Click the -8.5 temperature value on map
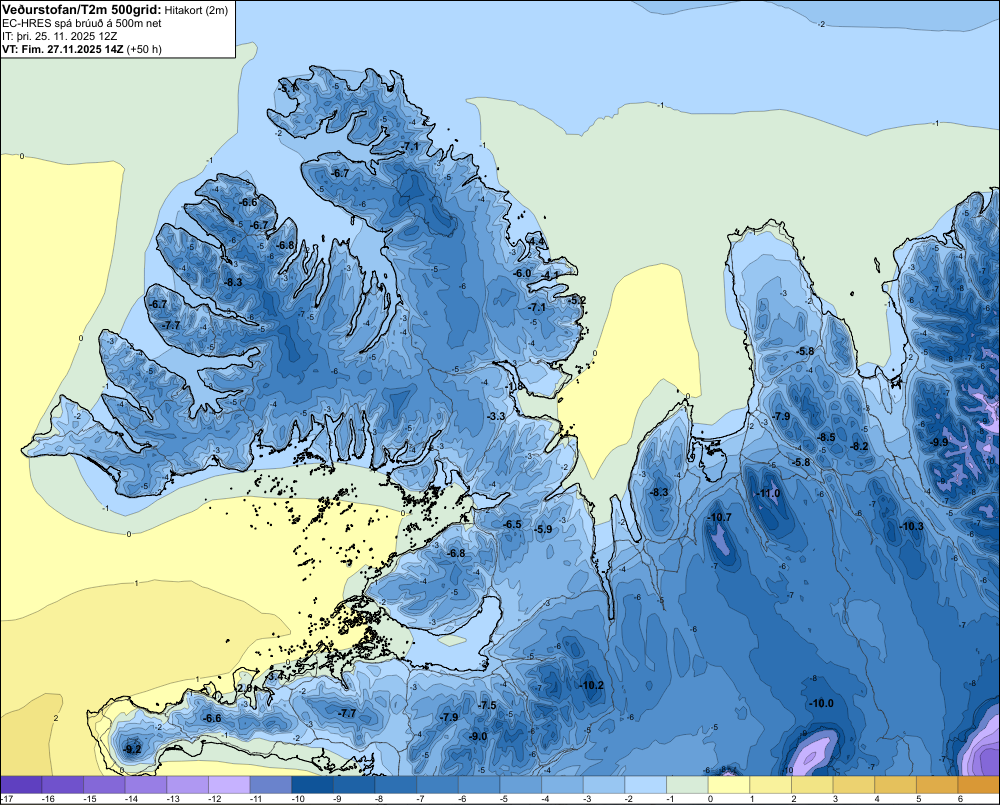Viewport: 1000px width, 805px height. pos(827,438)
